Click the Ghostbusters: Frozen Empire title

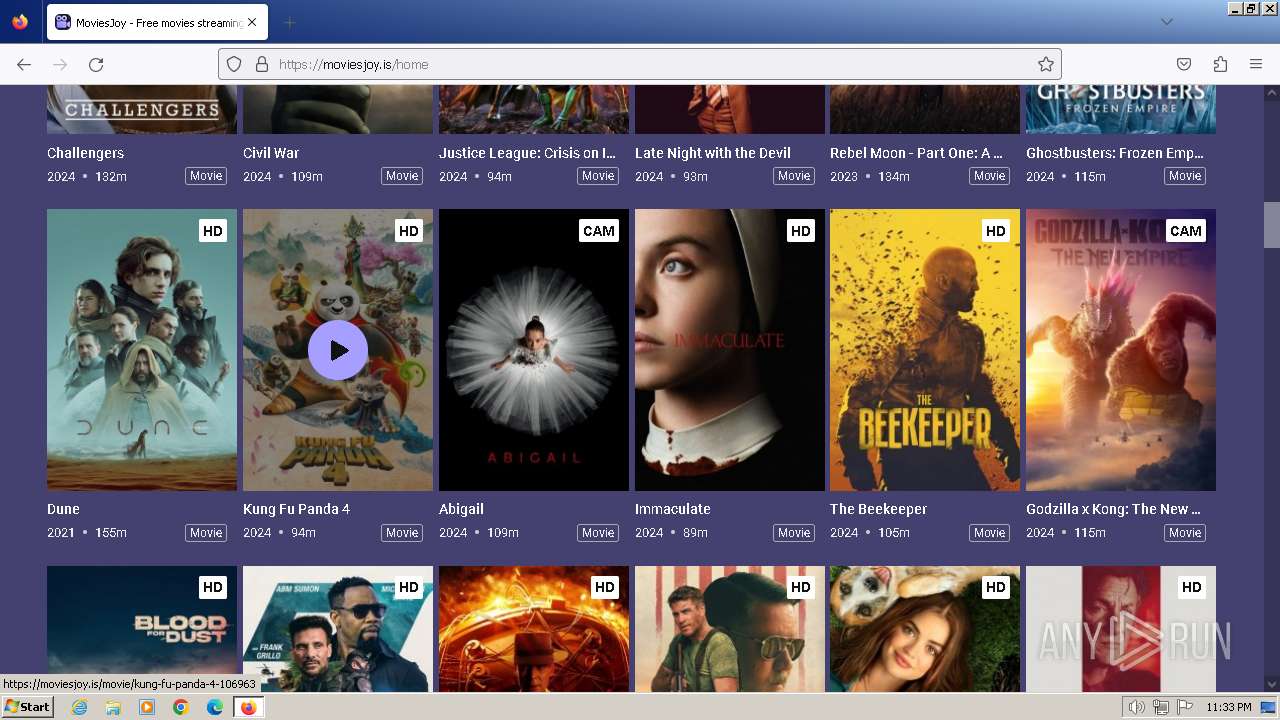[x=1115, y=153]
